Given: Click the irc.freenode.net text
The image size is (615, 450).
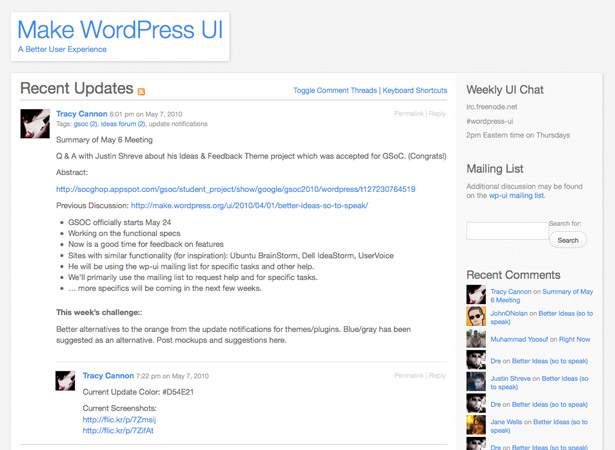Looking at the screenshot, I should [491, 107].
